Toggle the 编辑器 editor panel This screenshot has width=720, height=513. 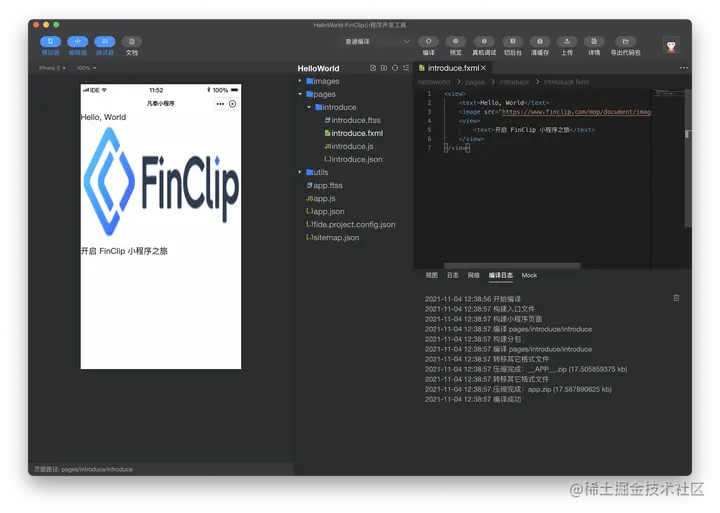coord(78,45)
